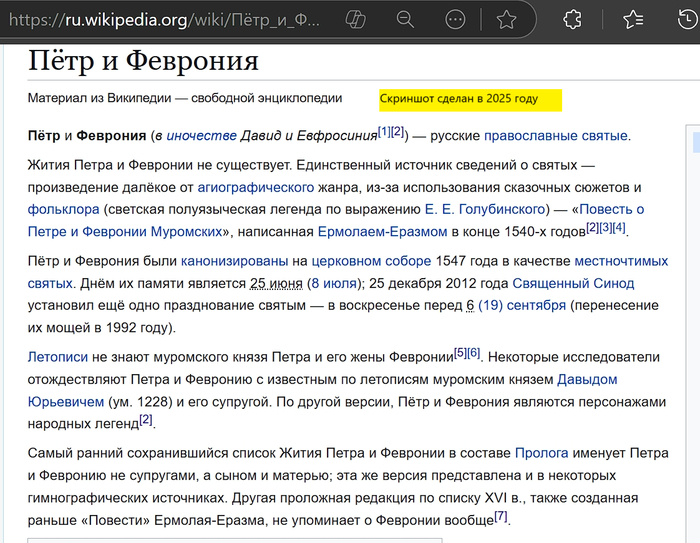Click the zoom out magnifier icon
The height and width of the screenshot is (543, 700).
point(405,19)
